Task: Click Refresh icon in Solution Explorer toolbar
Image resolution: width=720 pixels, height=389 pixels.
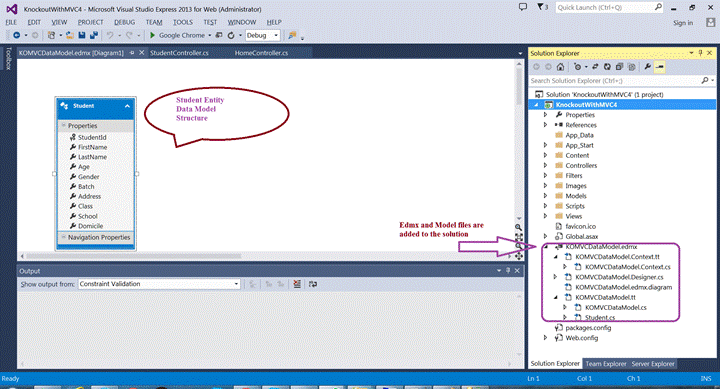Action: point(607,67)
